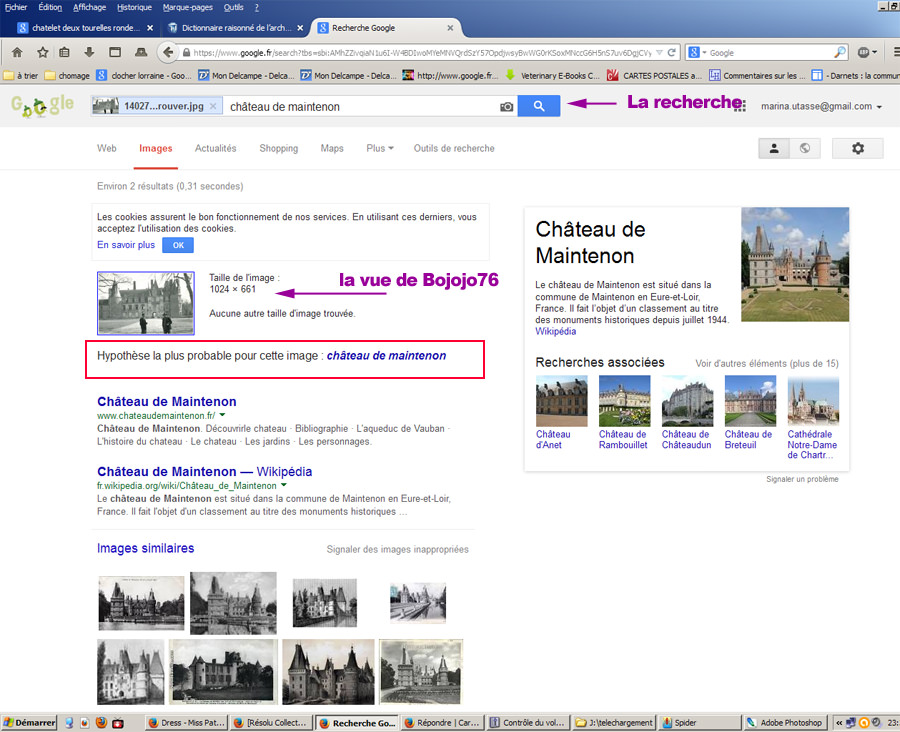The height and width of the screenshot is (732, 900).
Task: Open the Affichage menu
Action: click(x=90, y=7)
